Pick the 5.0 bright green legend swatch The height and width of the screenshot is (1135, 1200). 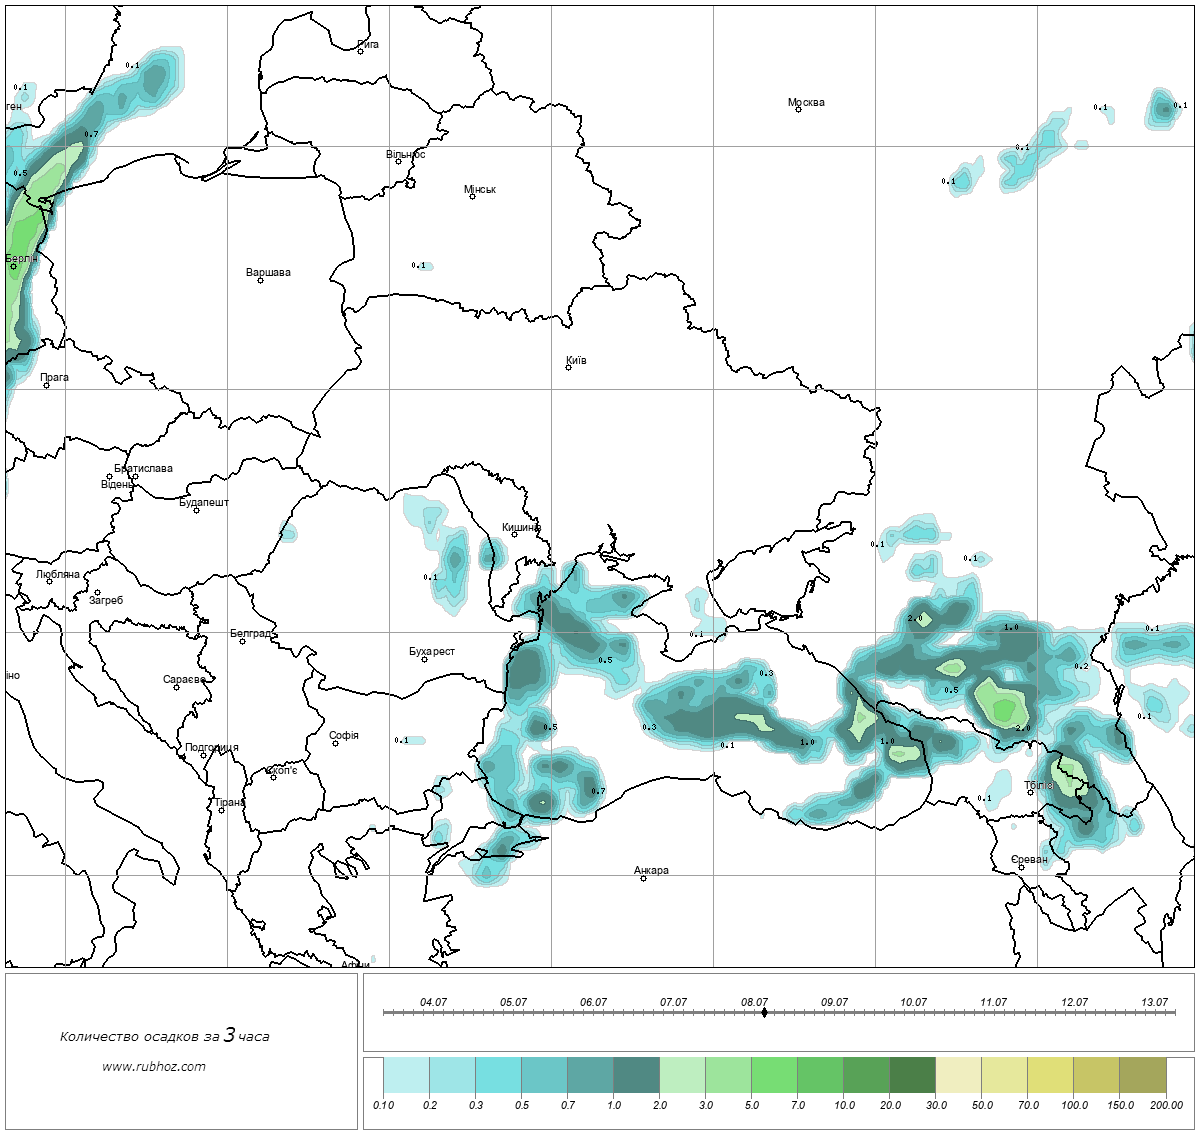(x=774, y=1077)
